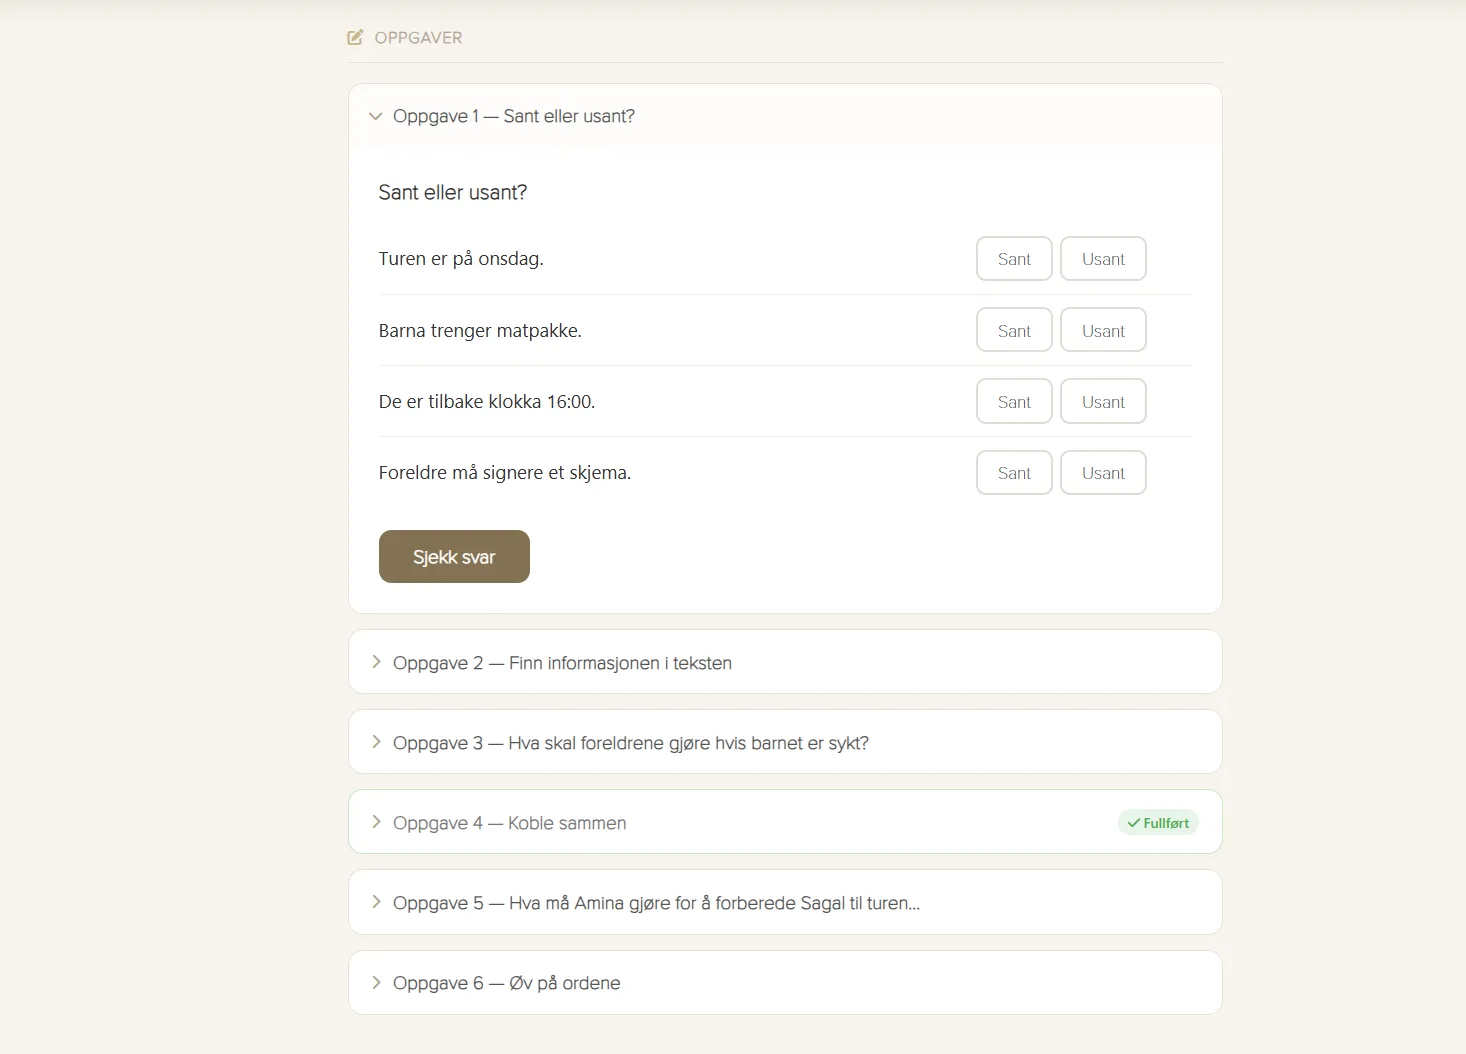This screenshot has width=1466, height=1054.
Task: Click the Oppgaver edit pencil icon
Action: [355, 38]
